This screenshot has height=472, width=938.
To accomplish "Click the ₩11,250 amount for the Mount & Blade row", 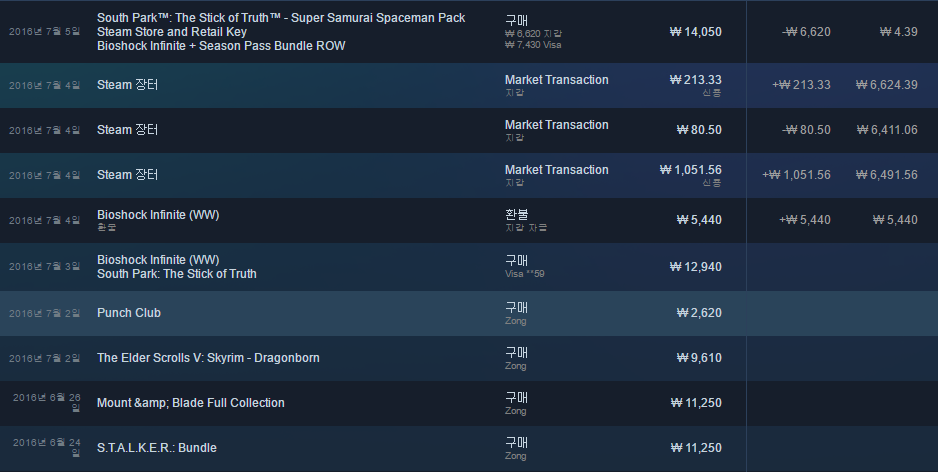I will 696,403.
